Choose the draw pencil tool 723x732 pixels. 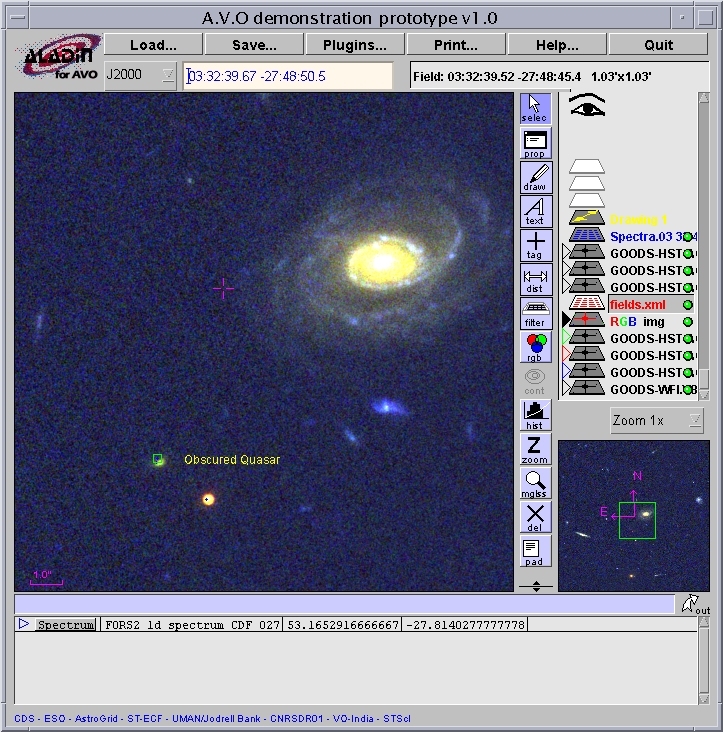pyautogui.click(x=535, y=177)
